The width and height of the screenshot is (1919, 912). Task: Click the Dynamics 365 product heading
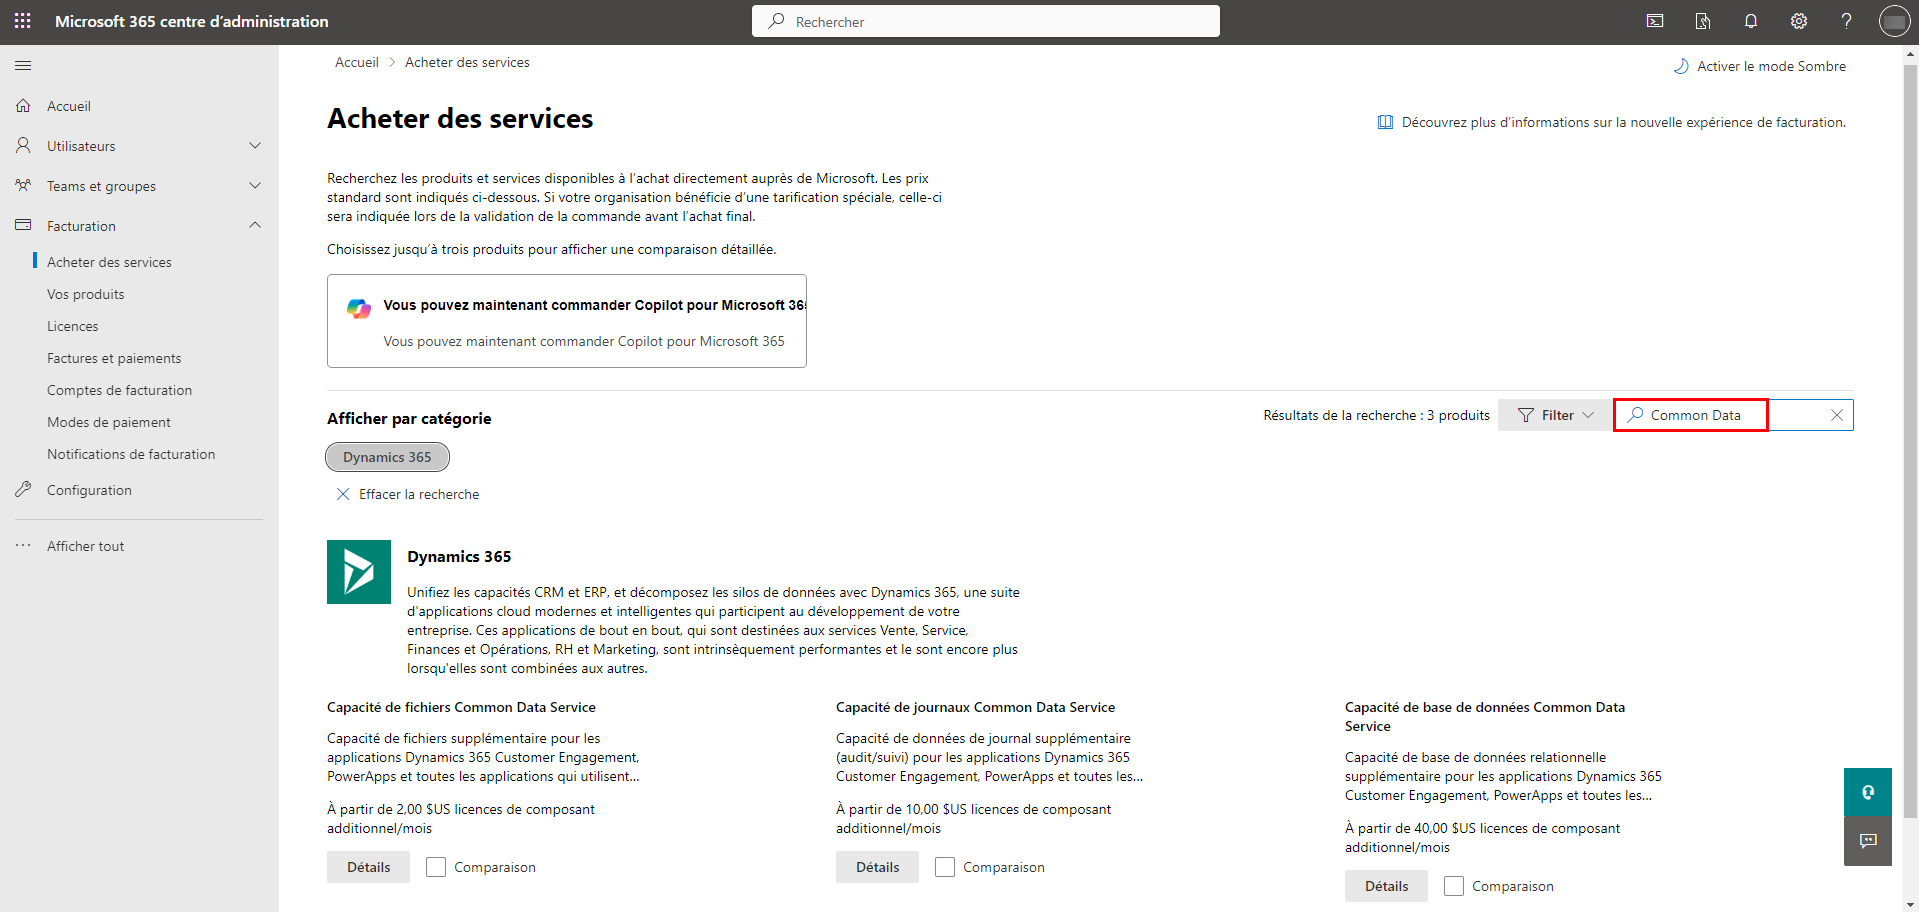pos(459,556)
